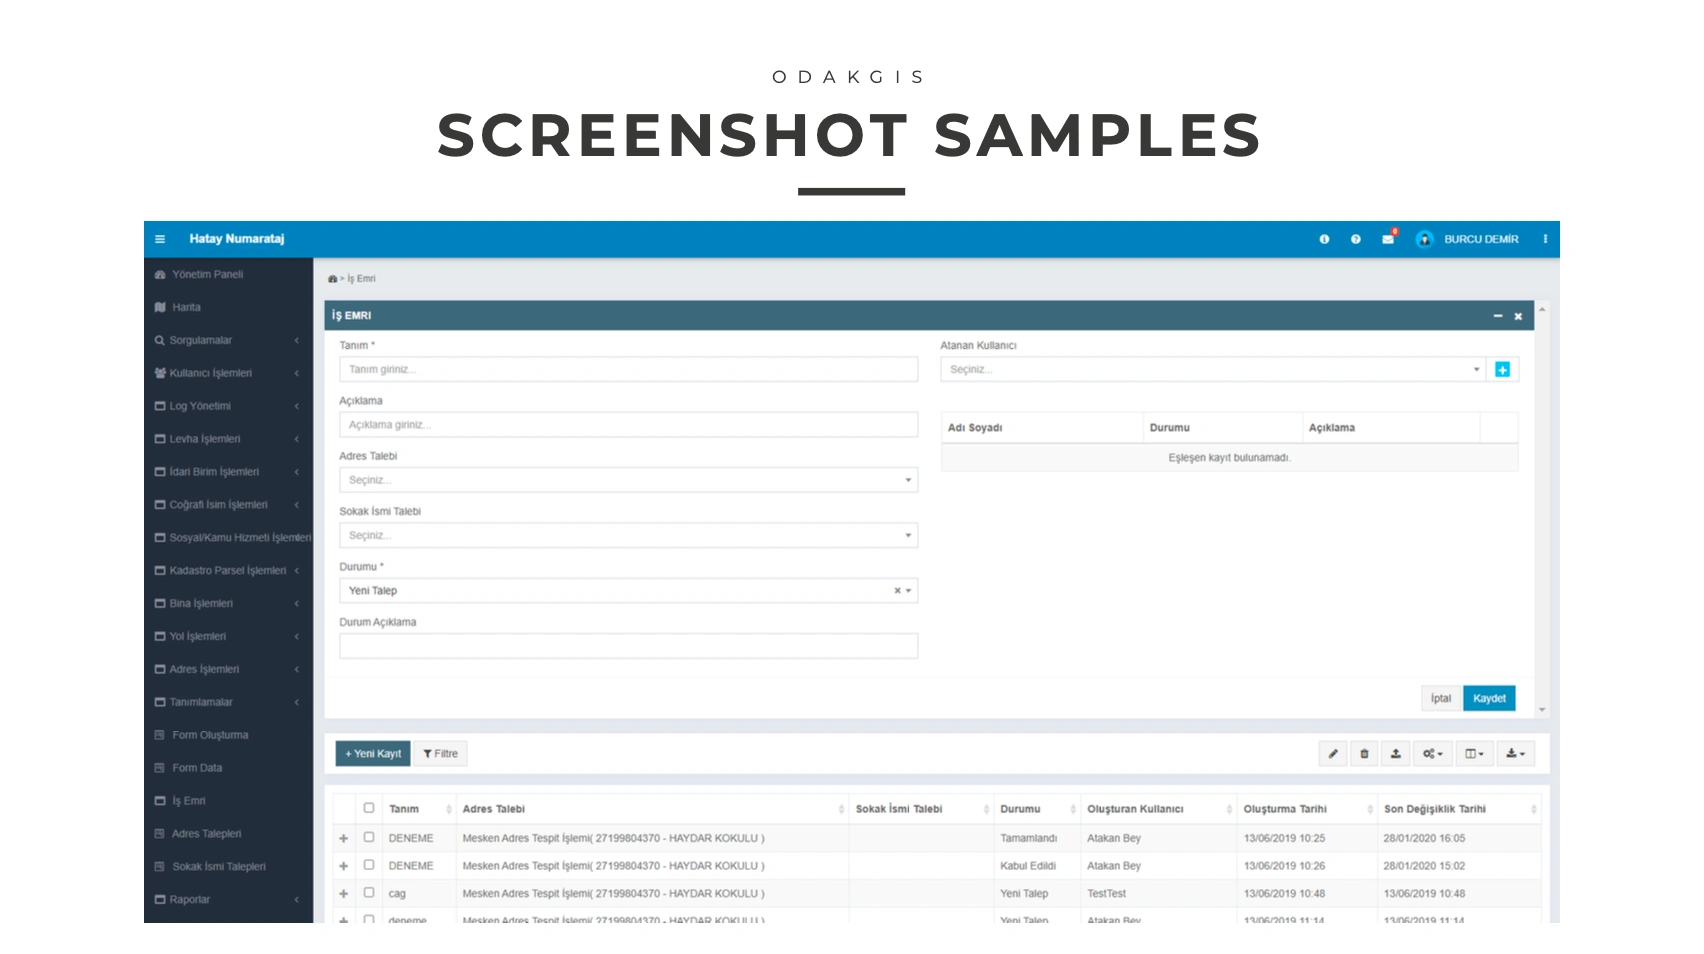Add user with blue plus icon
1704x954 pixels.
click(x=1502, y=370)
